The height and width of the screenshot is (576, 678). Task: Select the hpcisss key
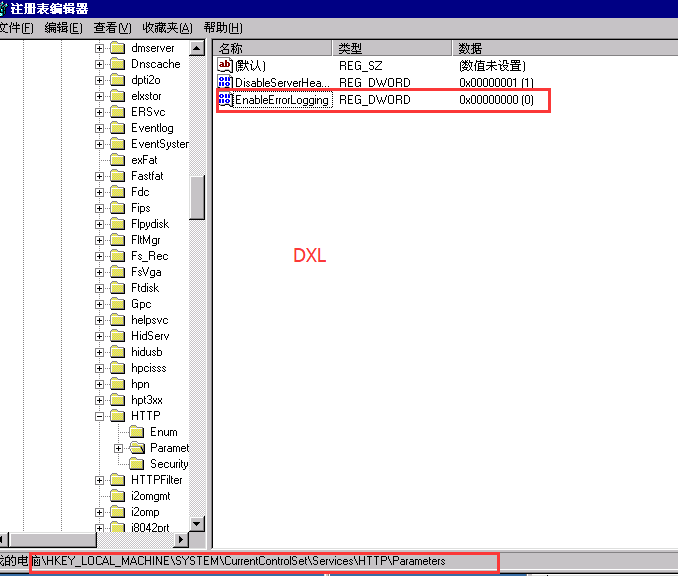[x=149, y=368]
